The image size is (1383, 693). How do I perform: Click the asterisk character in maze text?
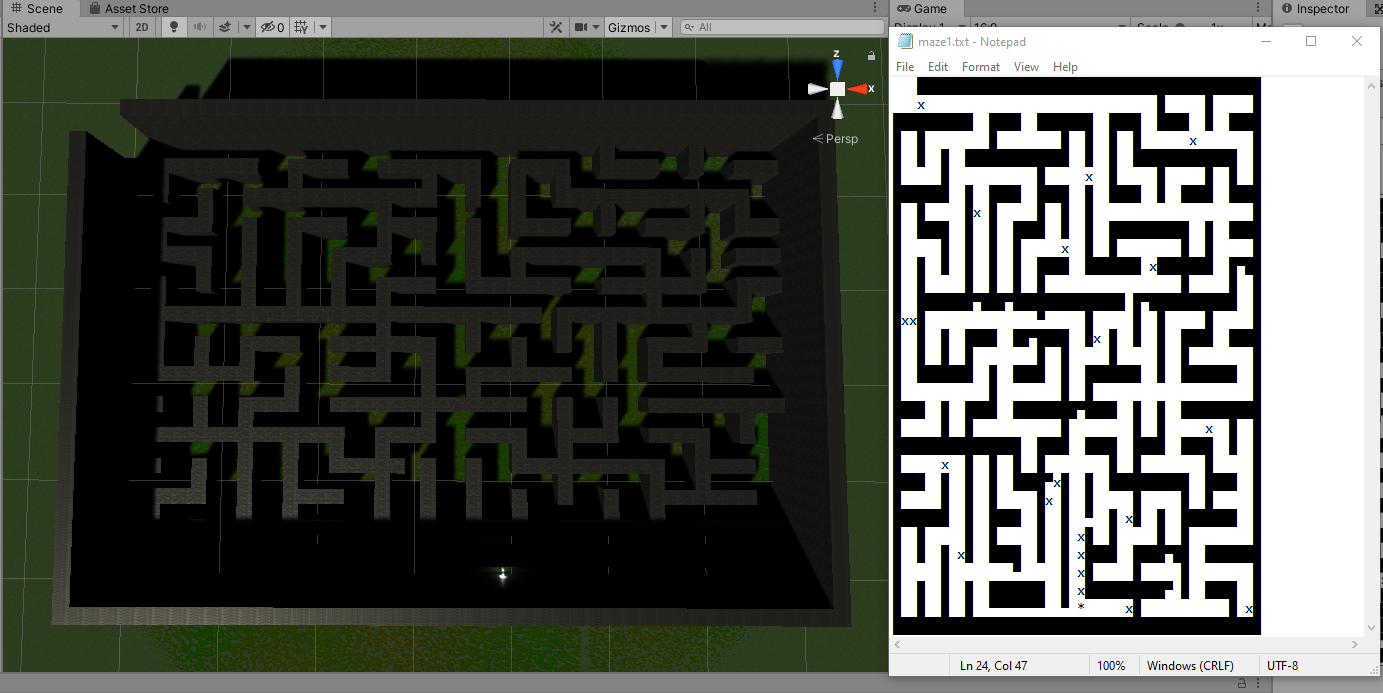pos(1081,607)
